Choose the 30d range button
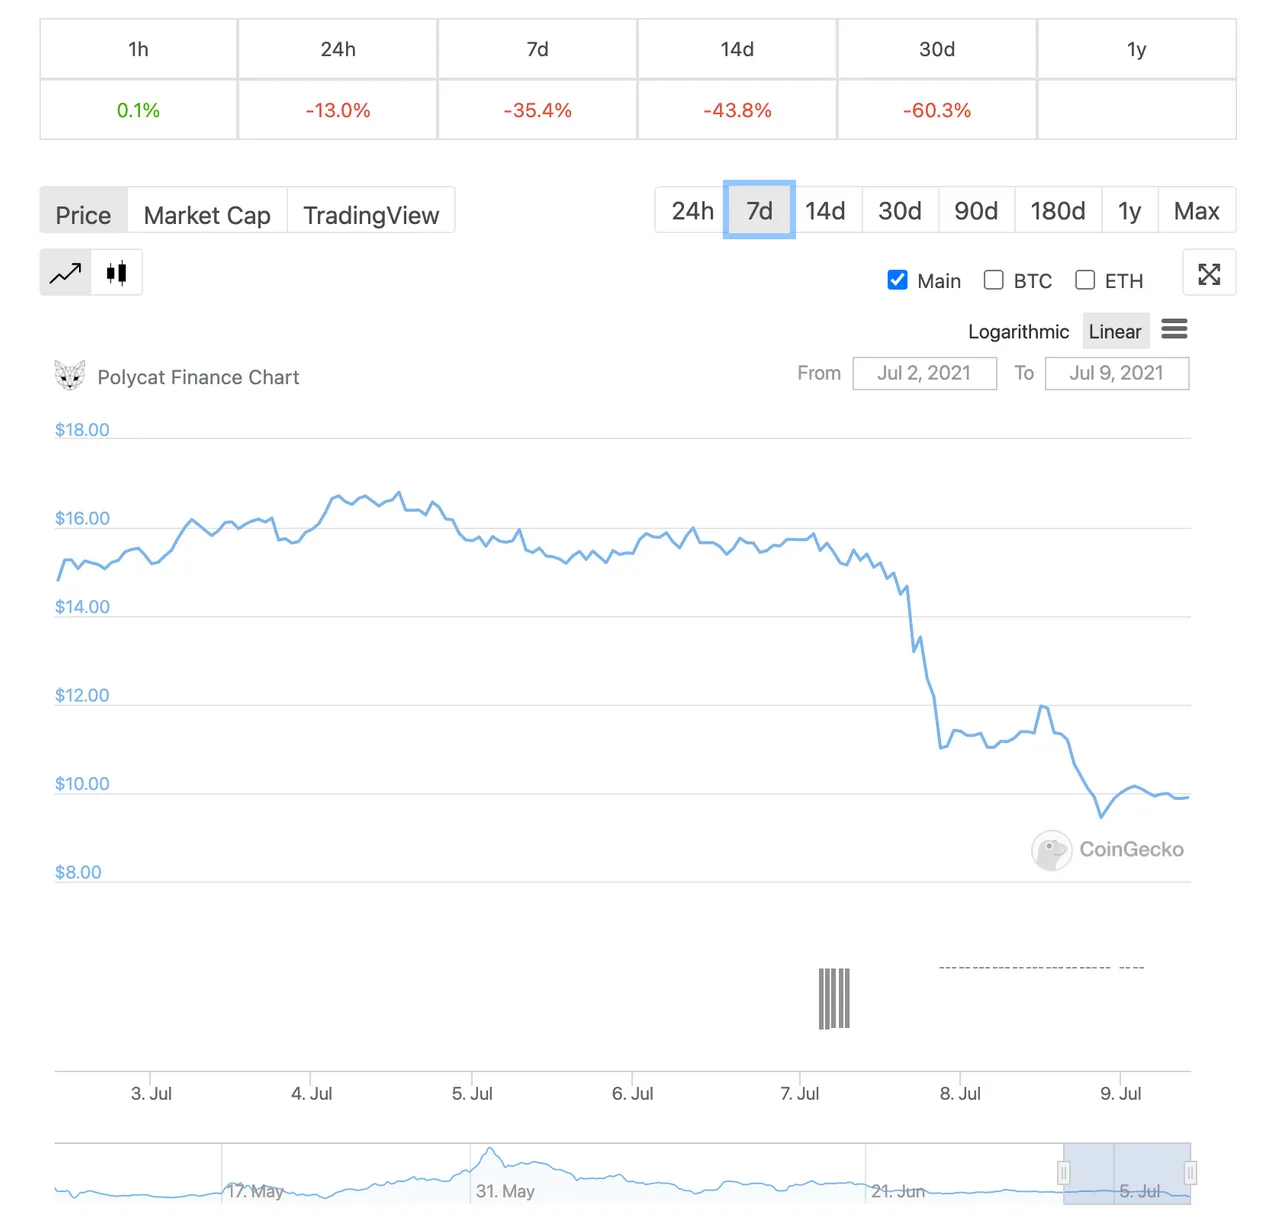The width and height of the screenshot is (1280, 1227). click(900, 211)
